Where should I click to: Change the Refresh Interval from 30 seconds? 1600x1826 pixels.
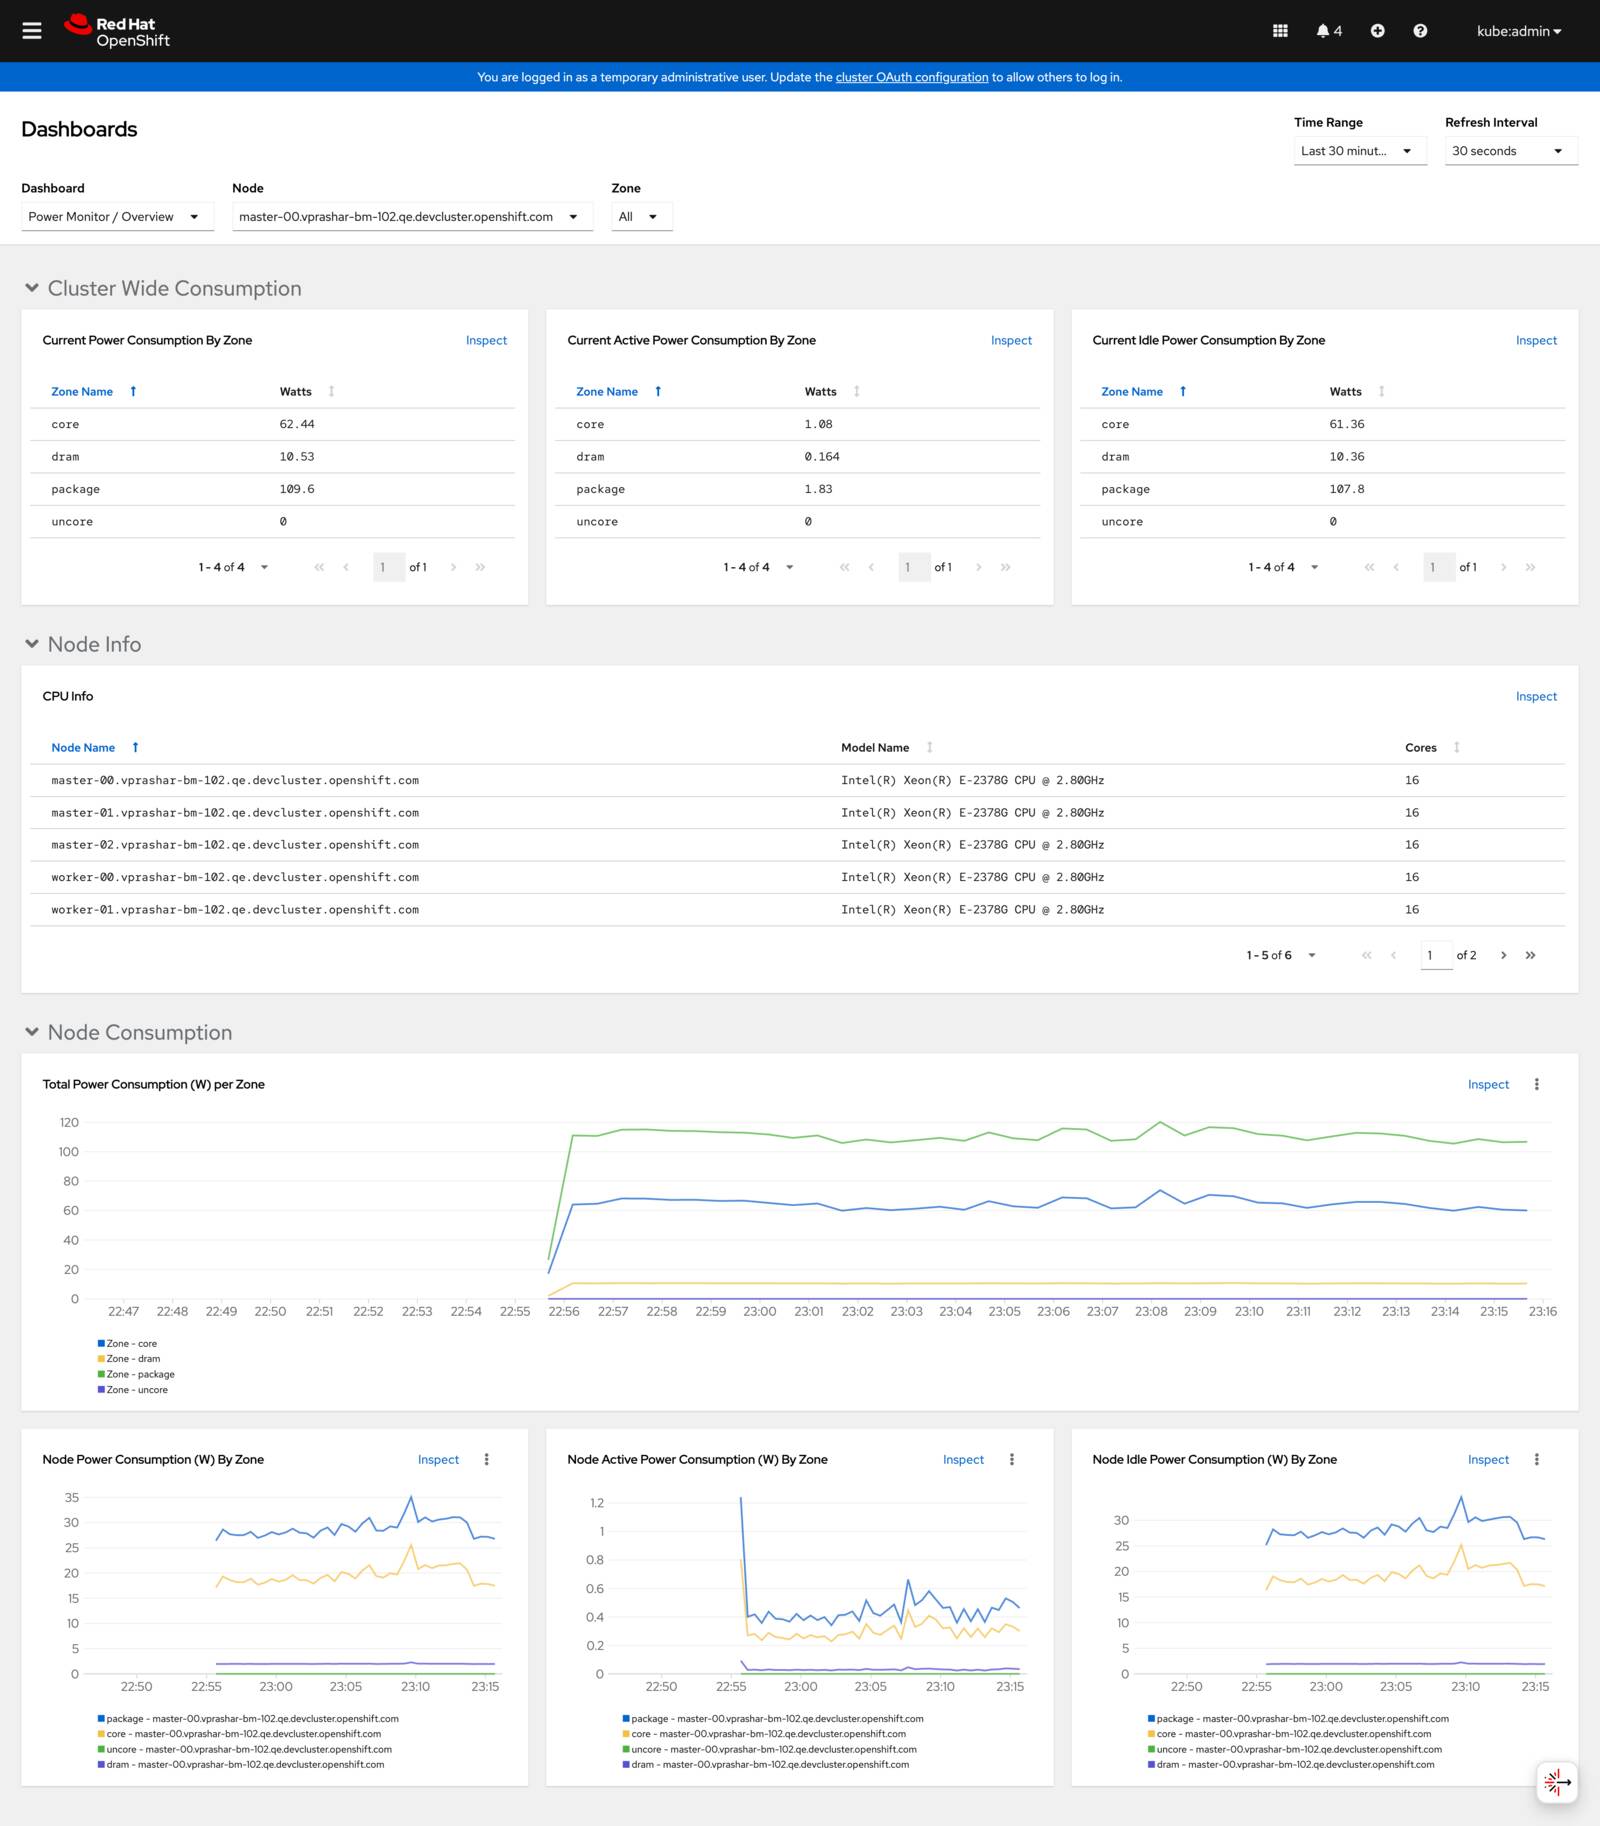[x=1510, y=151]
